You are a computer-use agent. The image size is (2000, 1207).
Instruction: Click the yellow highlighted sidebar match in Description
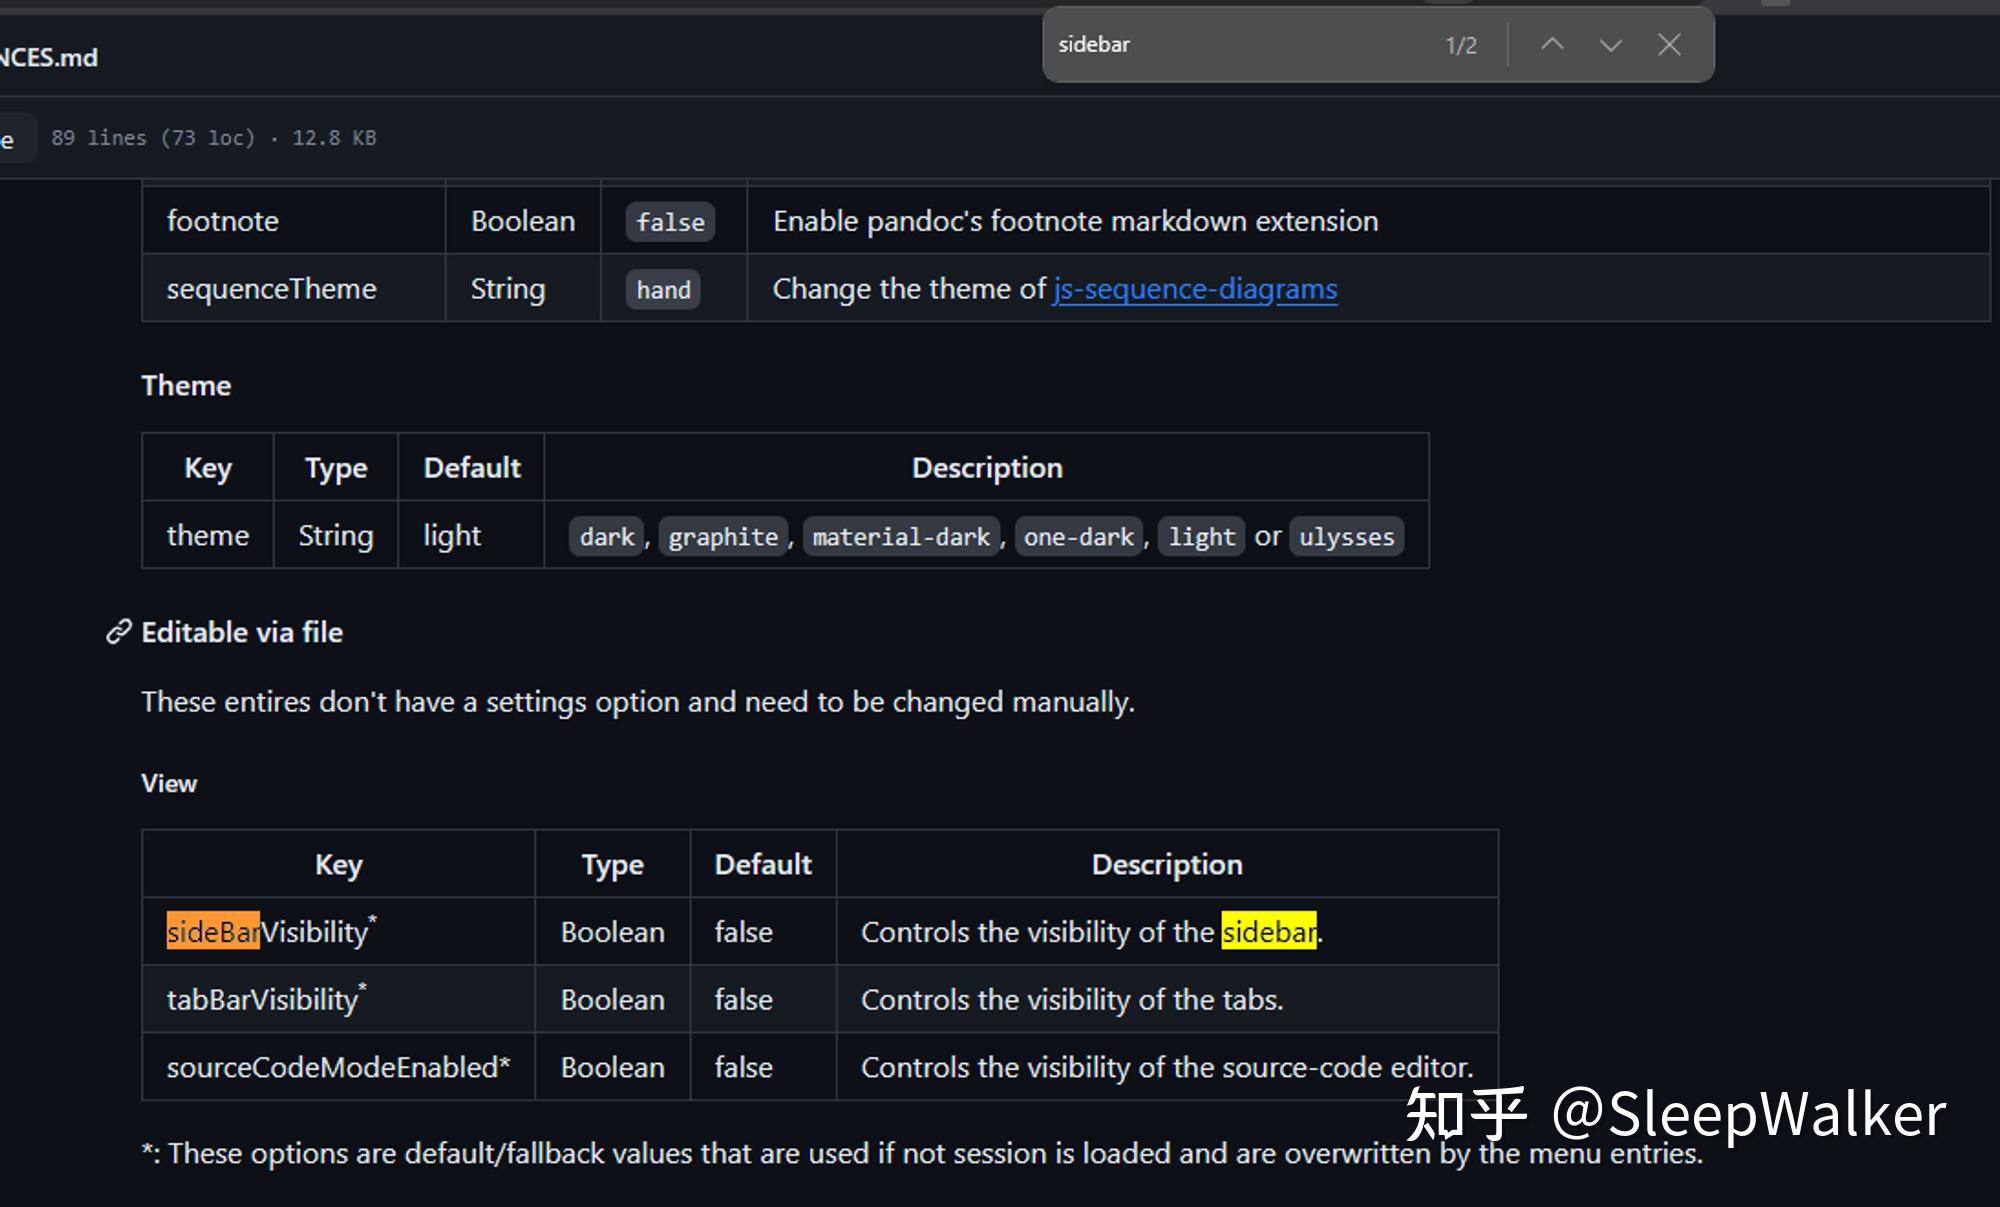click(1268, 931)
